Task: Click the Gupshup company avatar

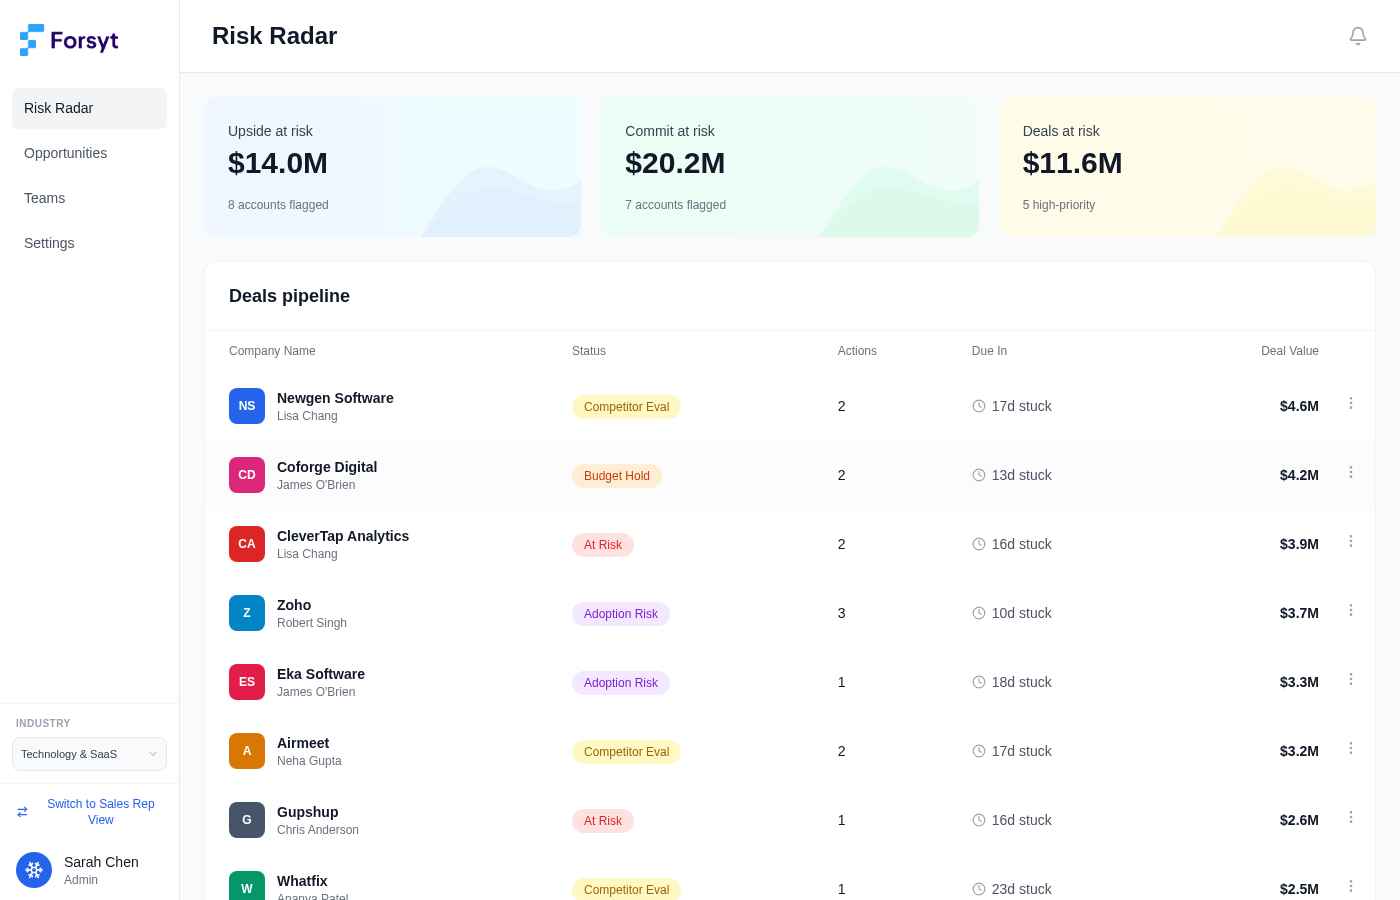Action: pos(247,820)
